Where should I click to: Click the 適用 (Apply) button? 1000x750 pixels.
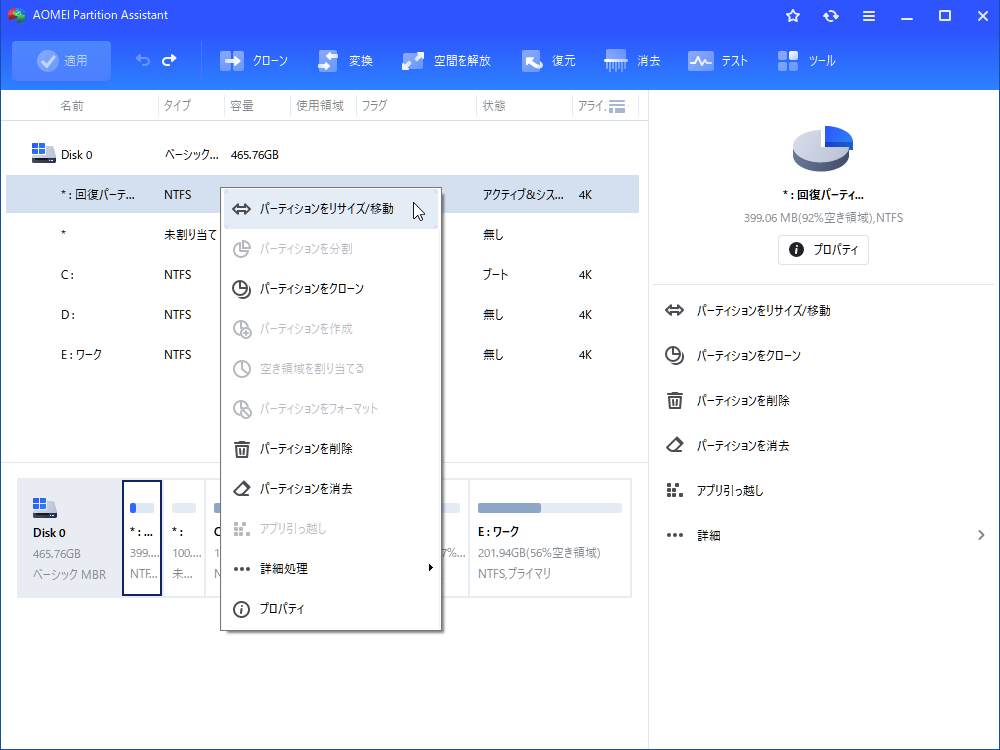click(x=61, y=61)
